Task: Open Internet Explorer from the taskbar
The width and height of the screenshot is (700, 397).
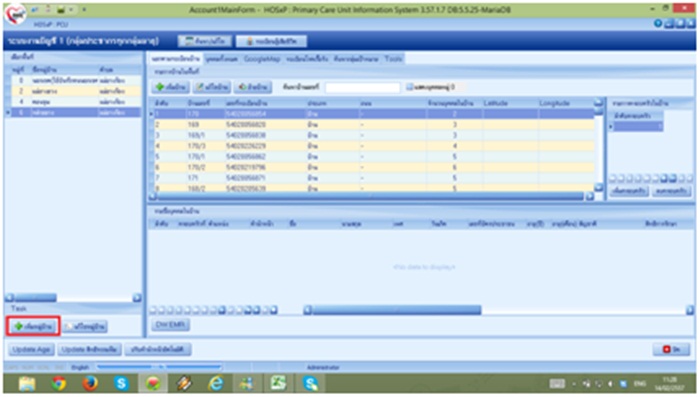Action: pos(216,384)
